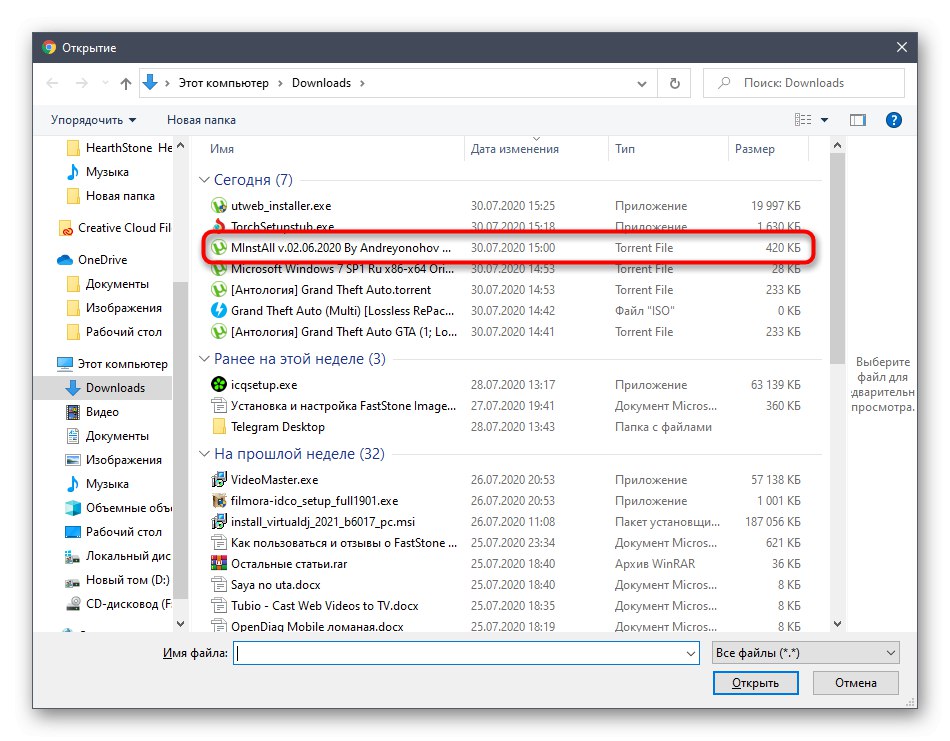Open Creative Cloud Files in sidebar
The image size is (950, 741).
[115, 228]
